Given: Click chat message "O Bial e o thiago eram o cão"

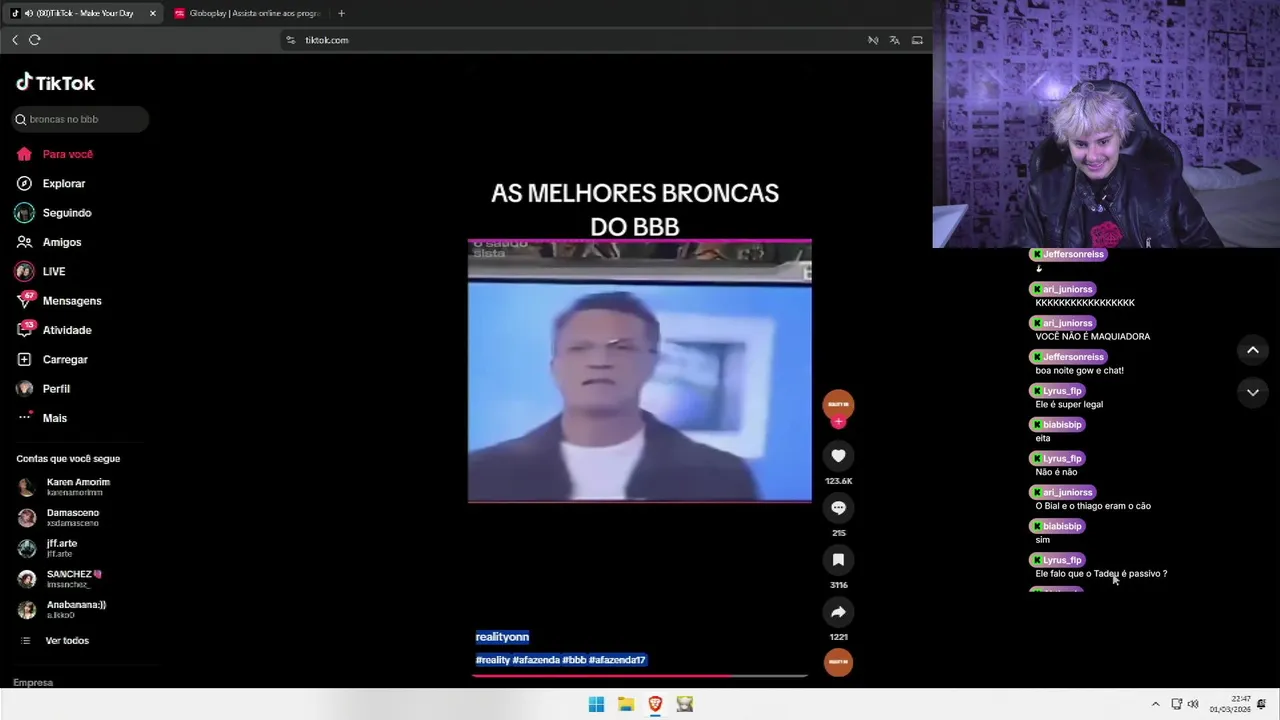Looking at the screenshot, I should 1093,506.
